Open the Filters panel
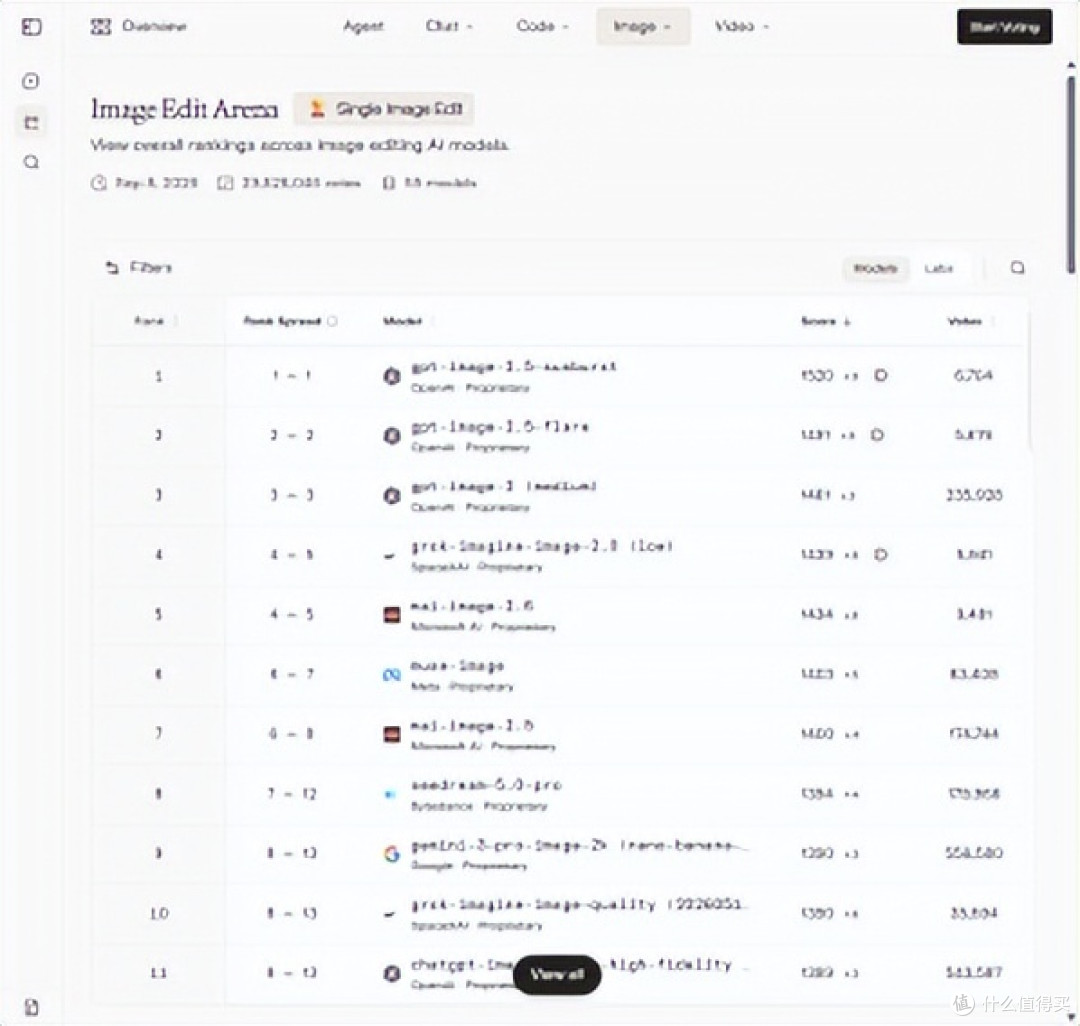Viewport: 1080px width, 1026px height. pos(138,267)
